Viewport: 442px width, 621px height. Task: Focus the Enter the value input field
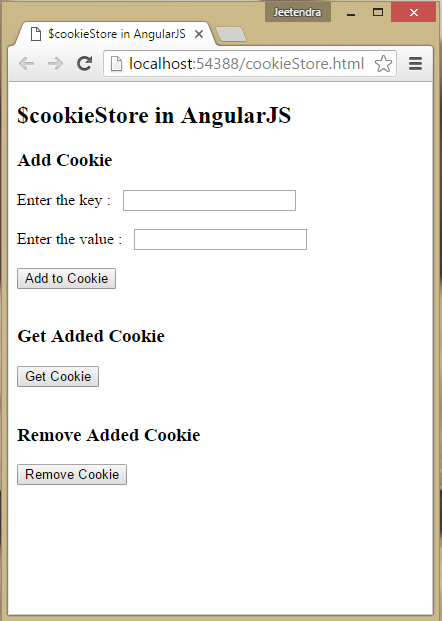(220, 240)
